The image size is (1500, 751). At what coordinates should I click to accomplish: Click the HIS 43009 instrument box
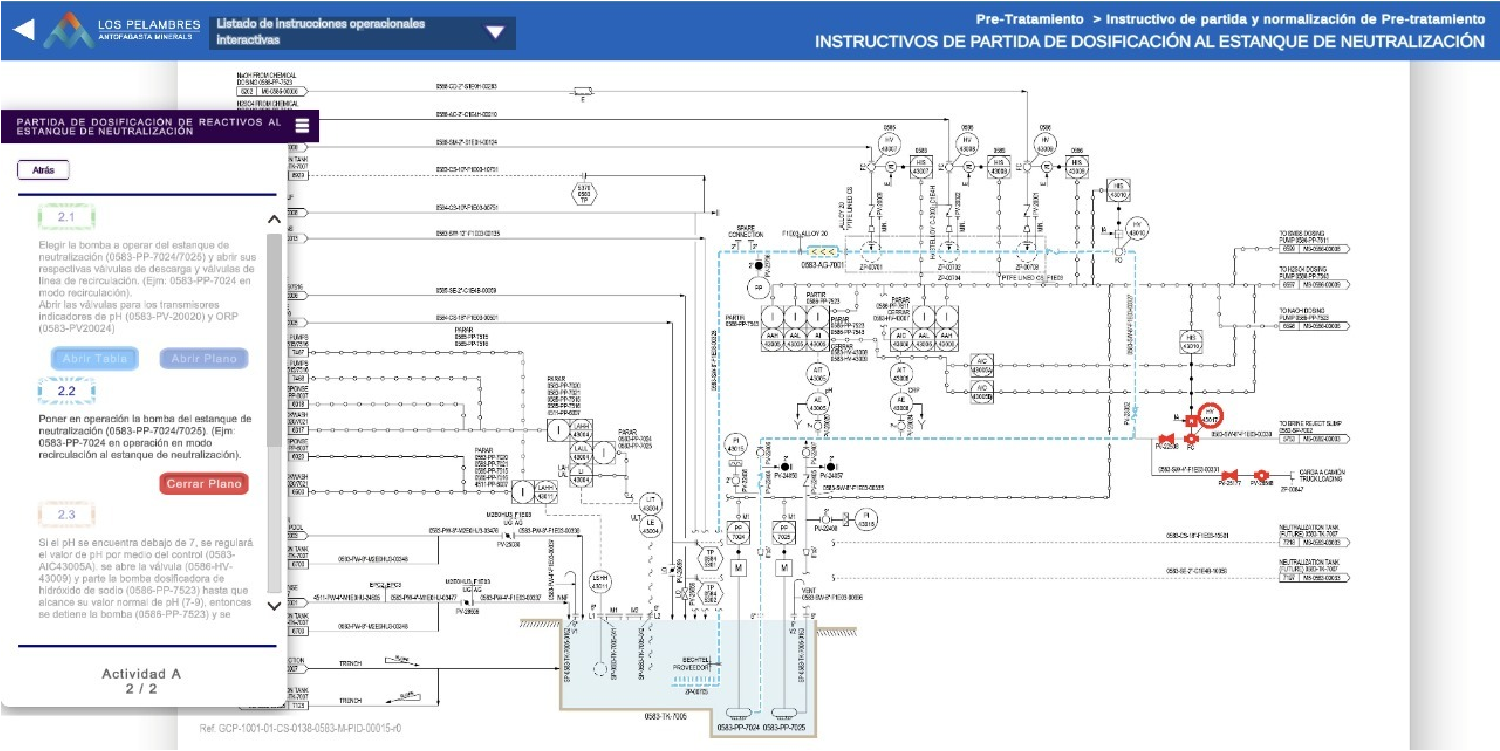1077,166
